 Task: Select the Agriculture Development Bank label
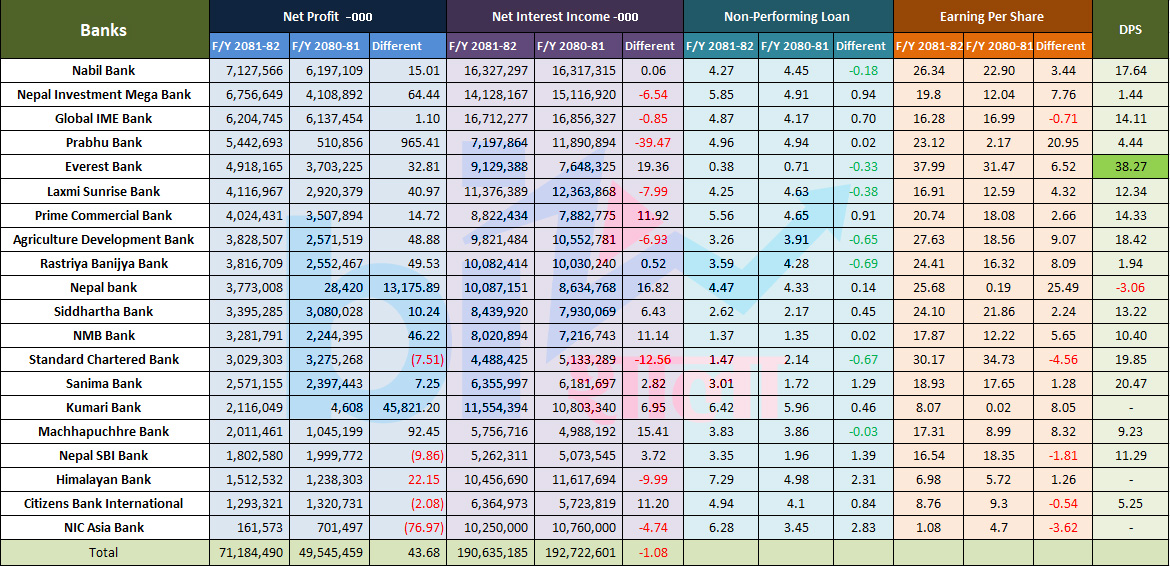pos(104,239)
